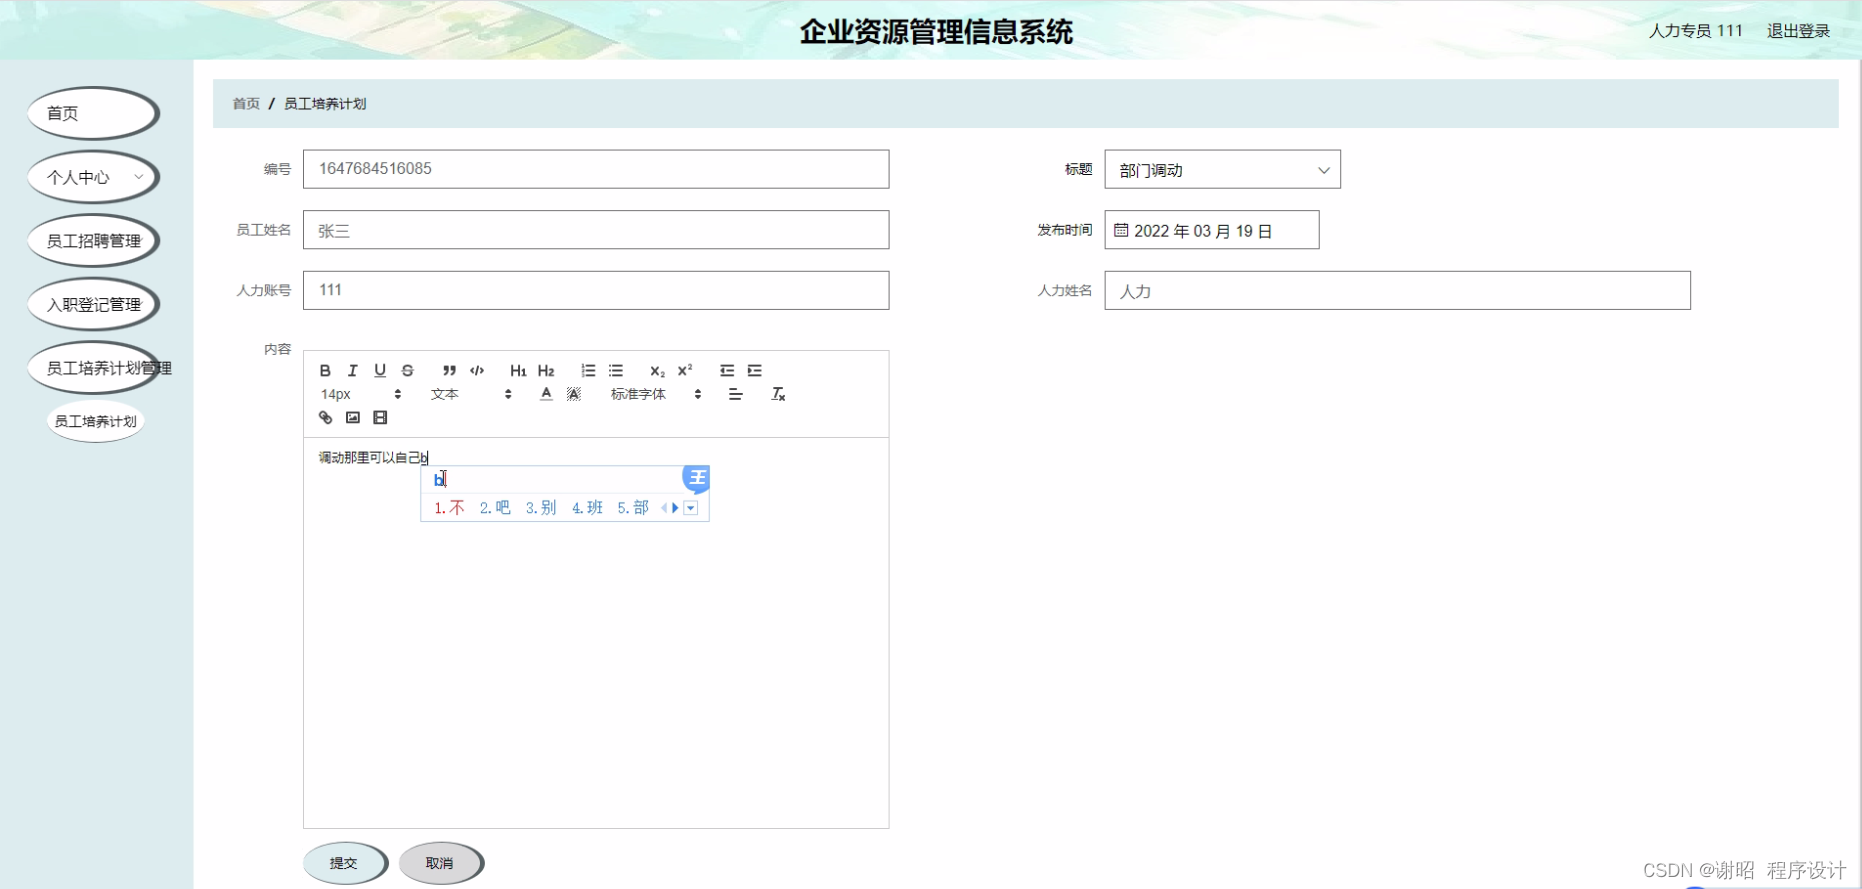Apply superscript formatting
Viewport: 1862px width, 889px height.
click(x=685, y=370)
